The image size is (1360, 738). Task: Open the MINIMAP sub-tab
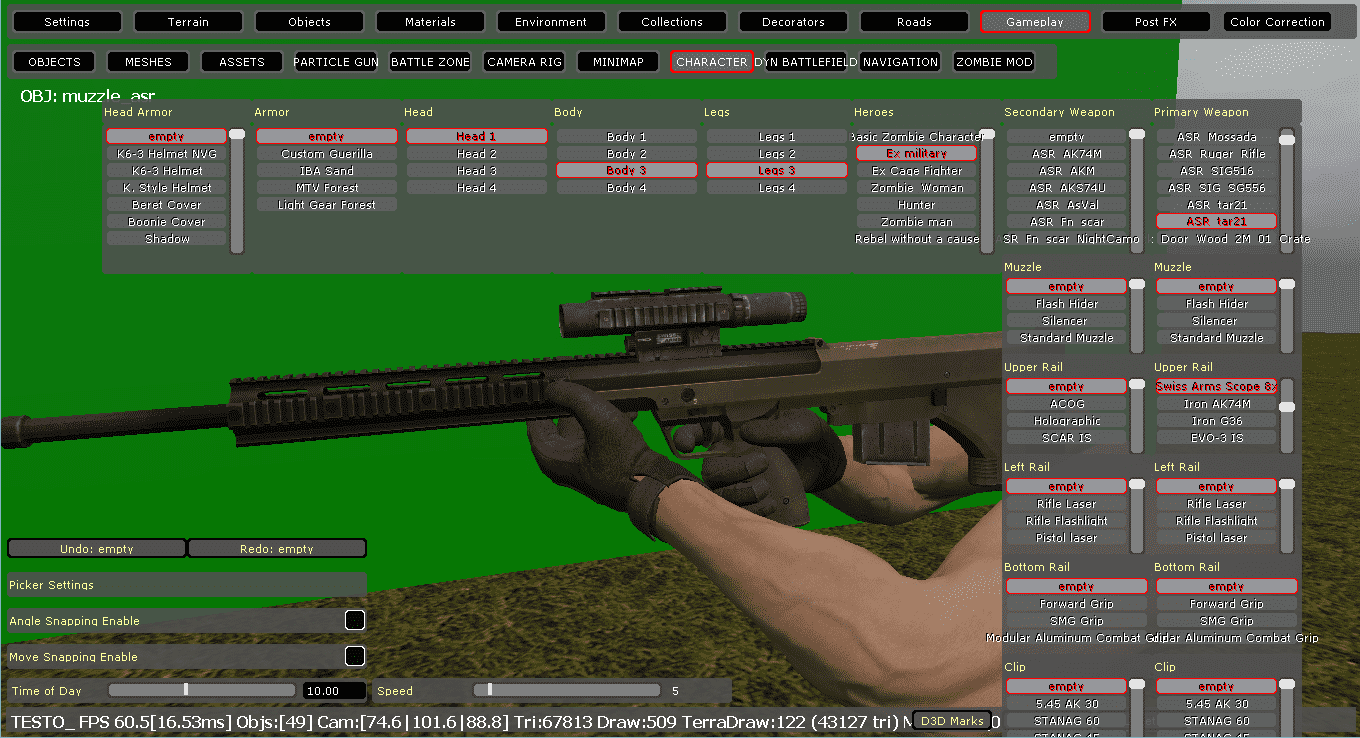pos(618,62)
